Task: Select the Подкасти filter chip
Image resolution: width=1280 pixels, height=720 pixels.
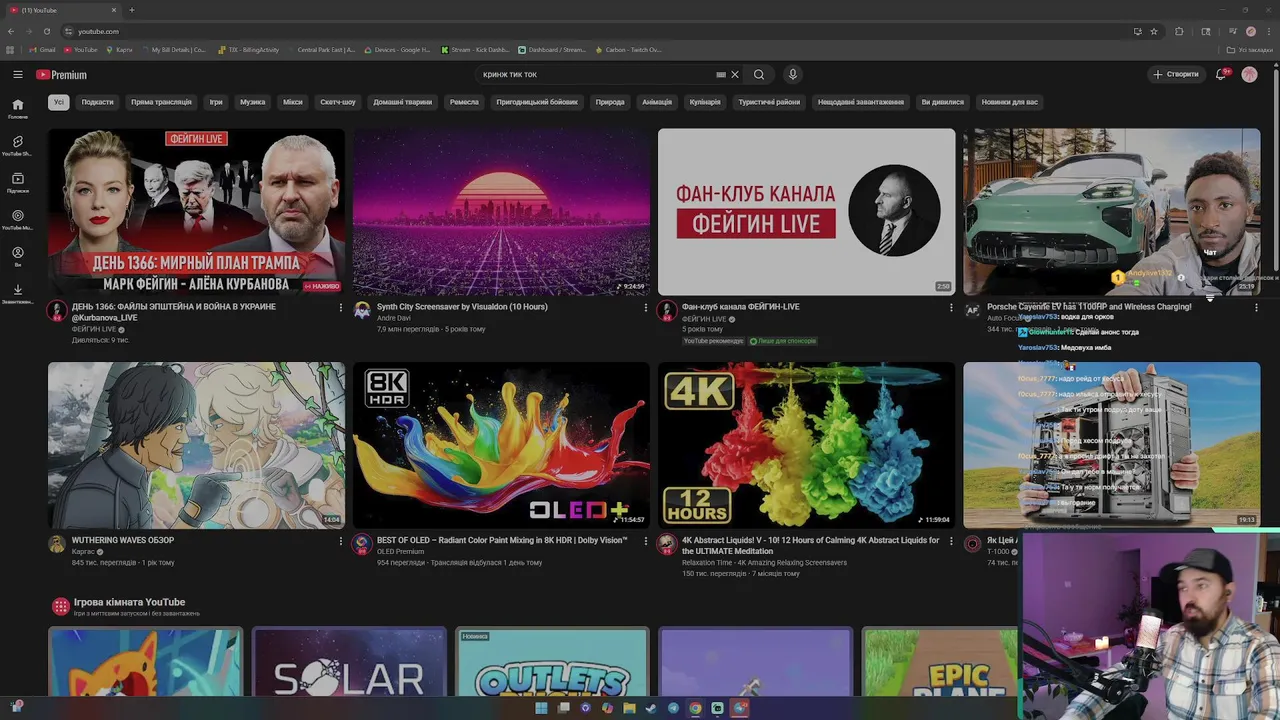Action: pyautogui.click(x=97, y=102)
